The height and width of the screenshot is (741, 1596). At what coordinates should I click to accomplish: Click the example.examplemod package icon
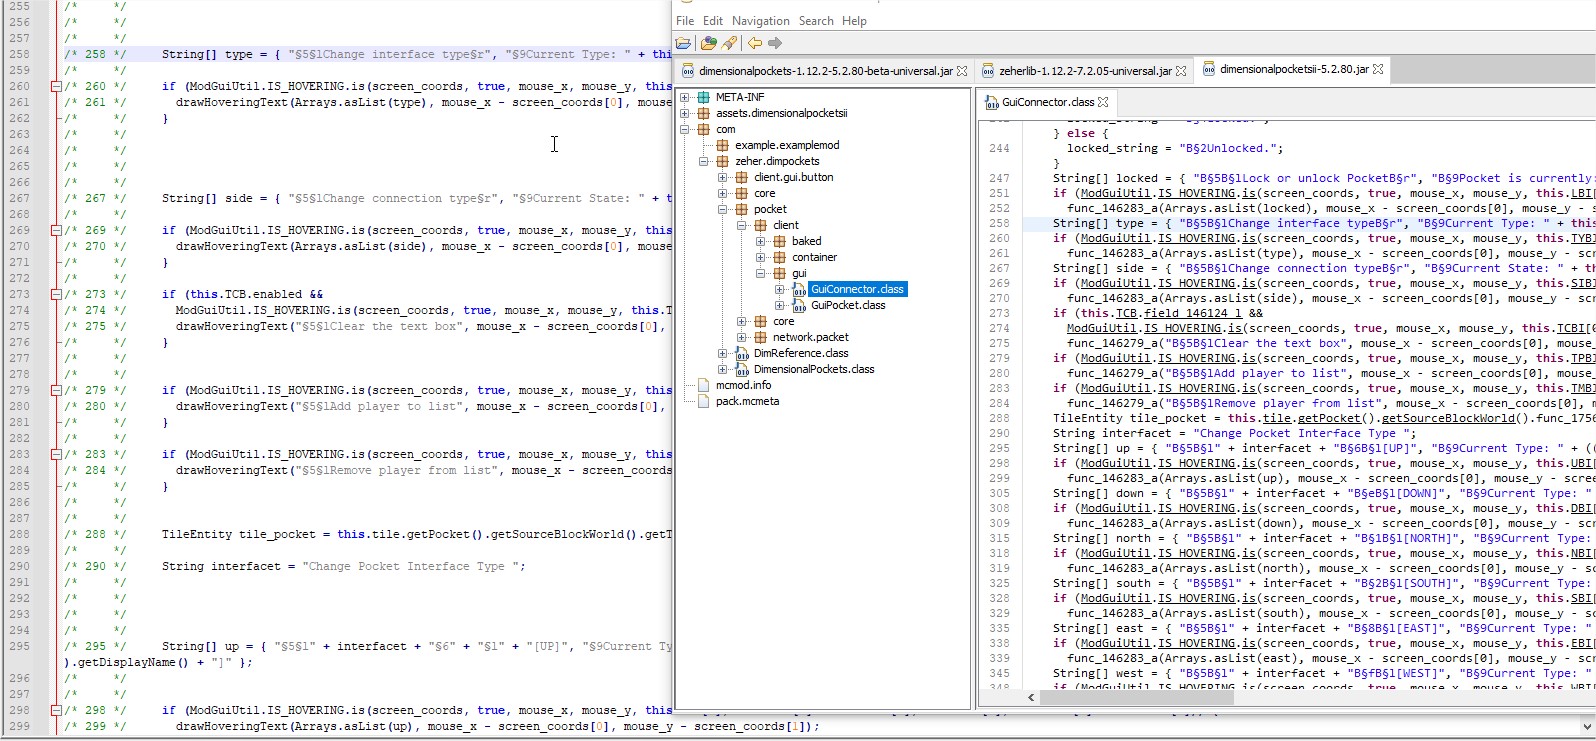tap(723, 145)
